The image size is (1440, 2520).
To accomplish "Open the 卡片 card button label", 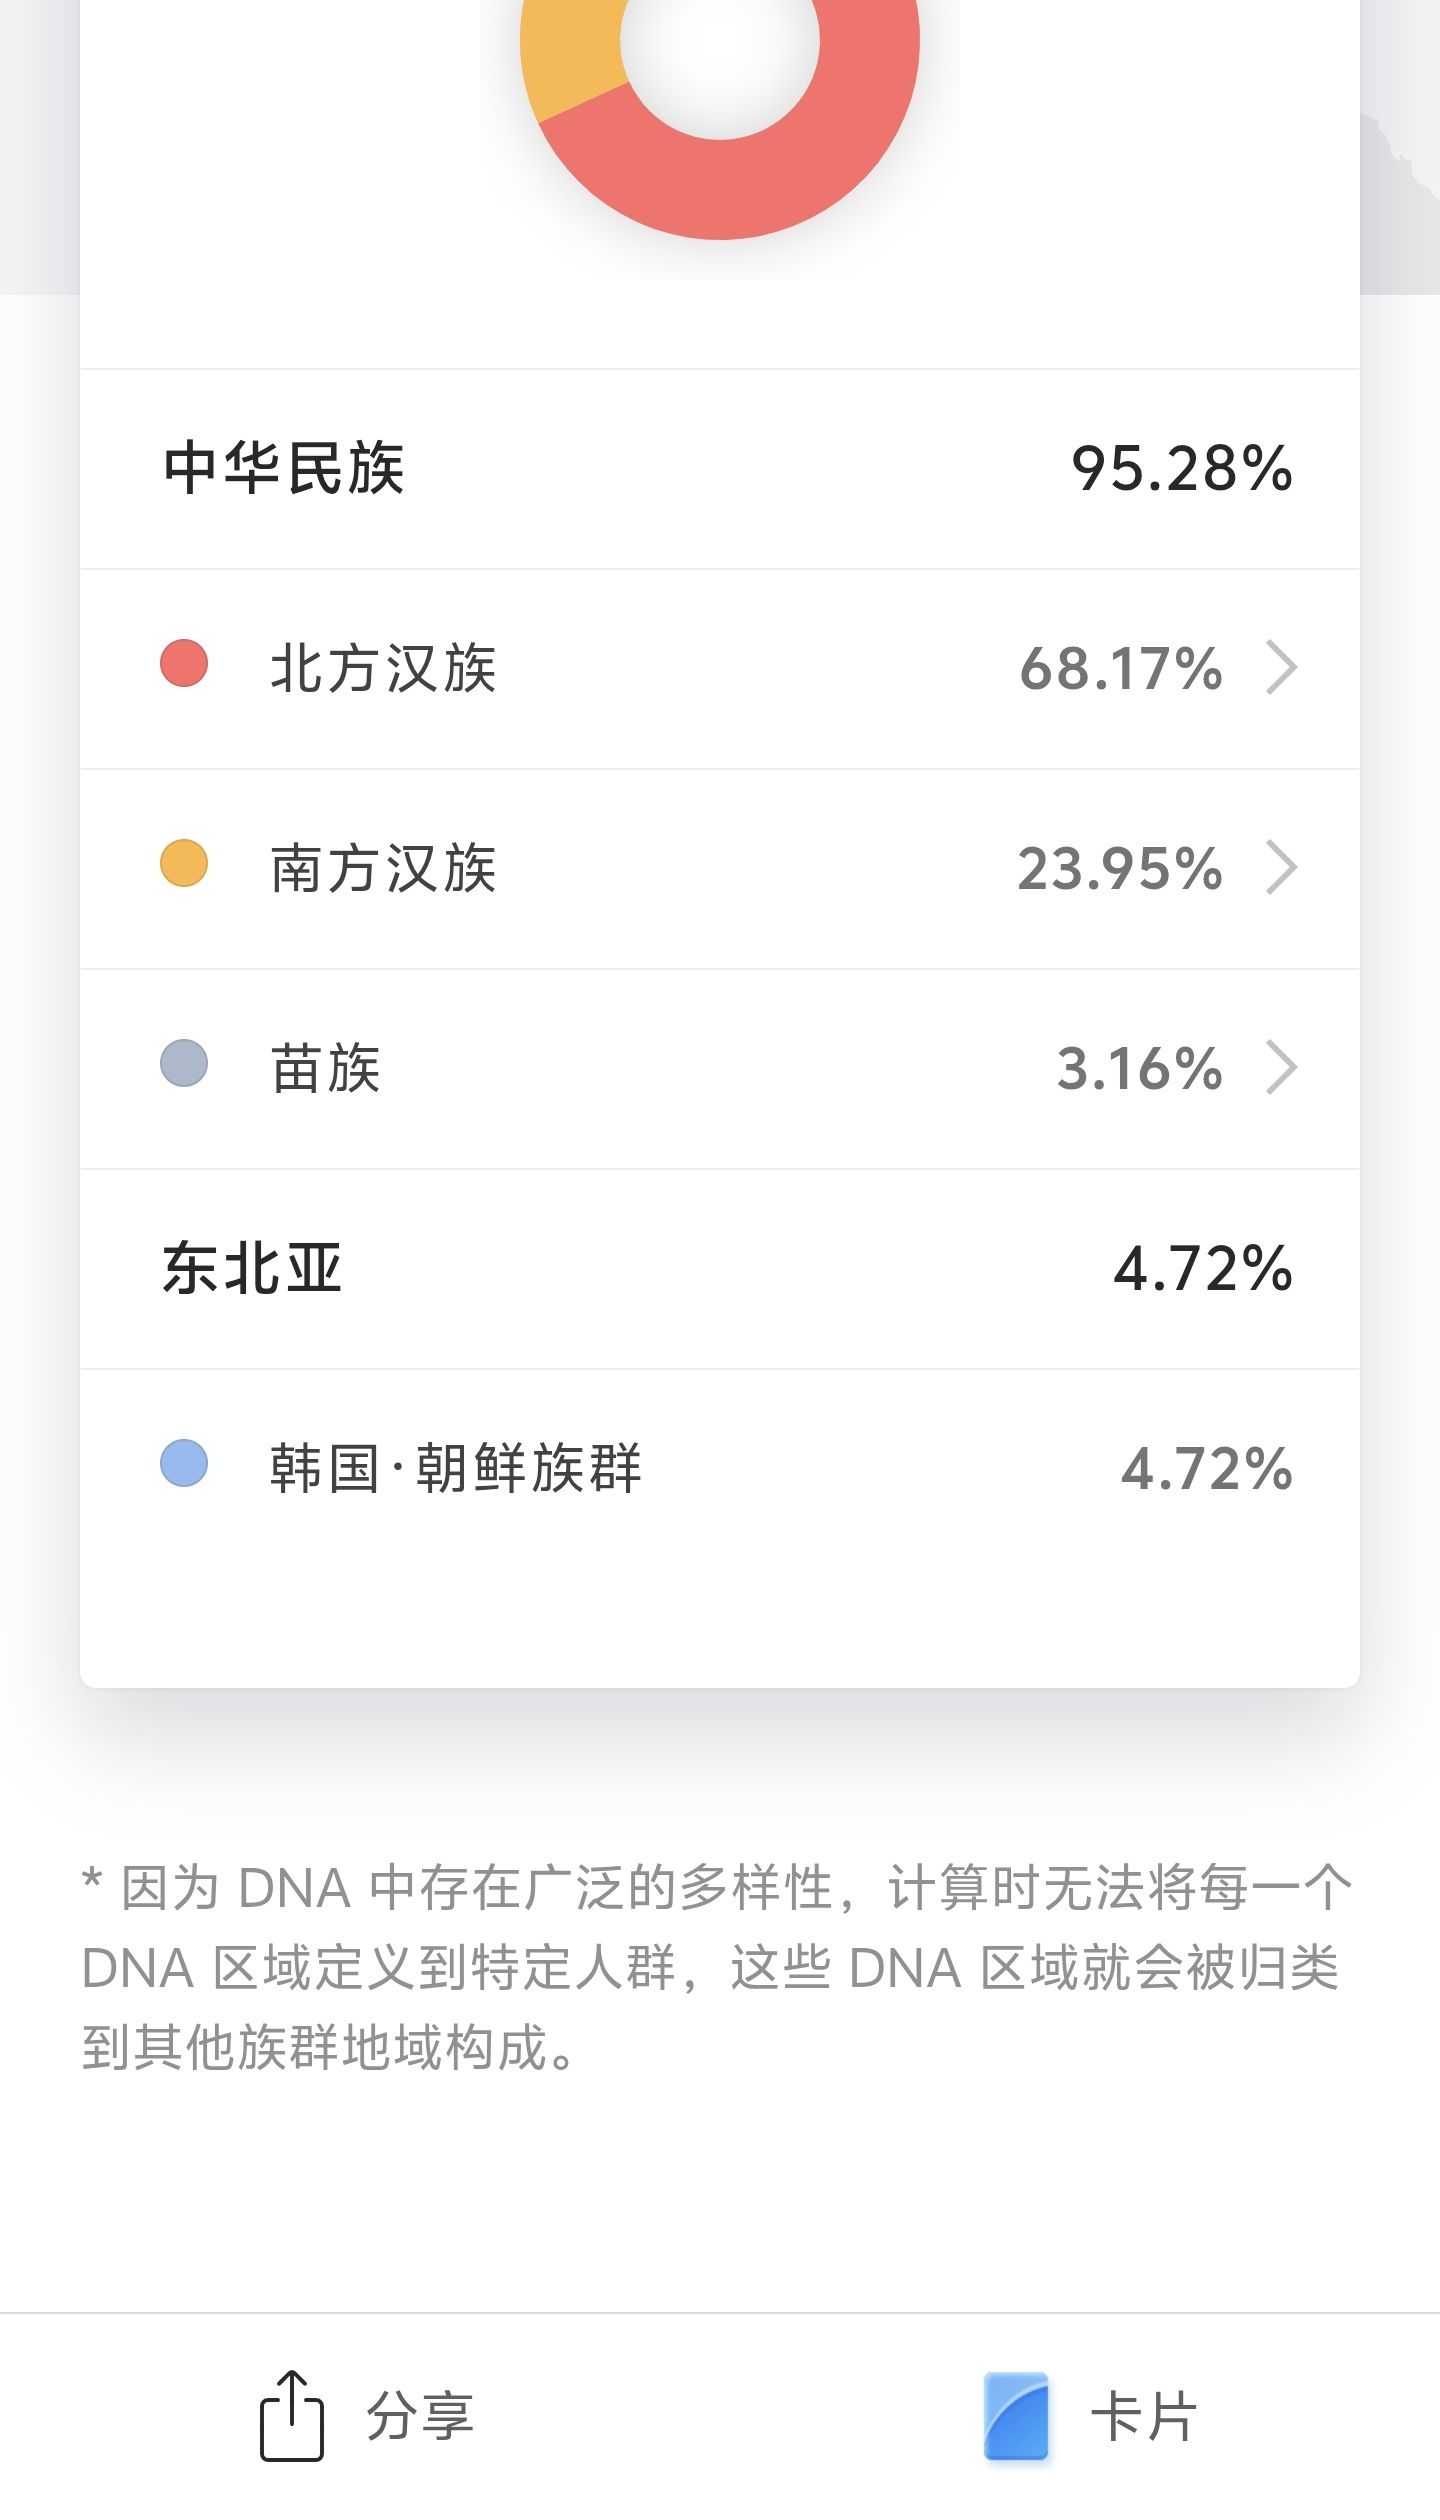I will (x=1144, y=2416).
